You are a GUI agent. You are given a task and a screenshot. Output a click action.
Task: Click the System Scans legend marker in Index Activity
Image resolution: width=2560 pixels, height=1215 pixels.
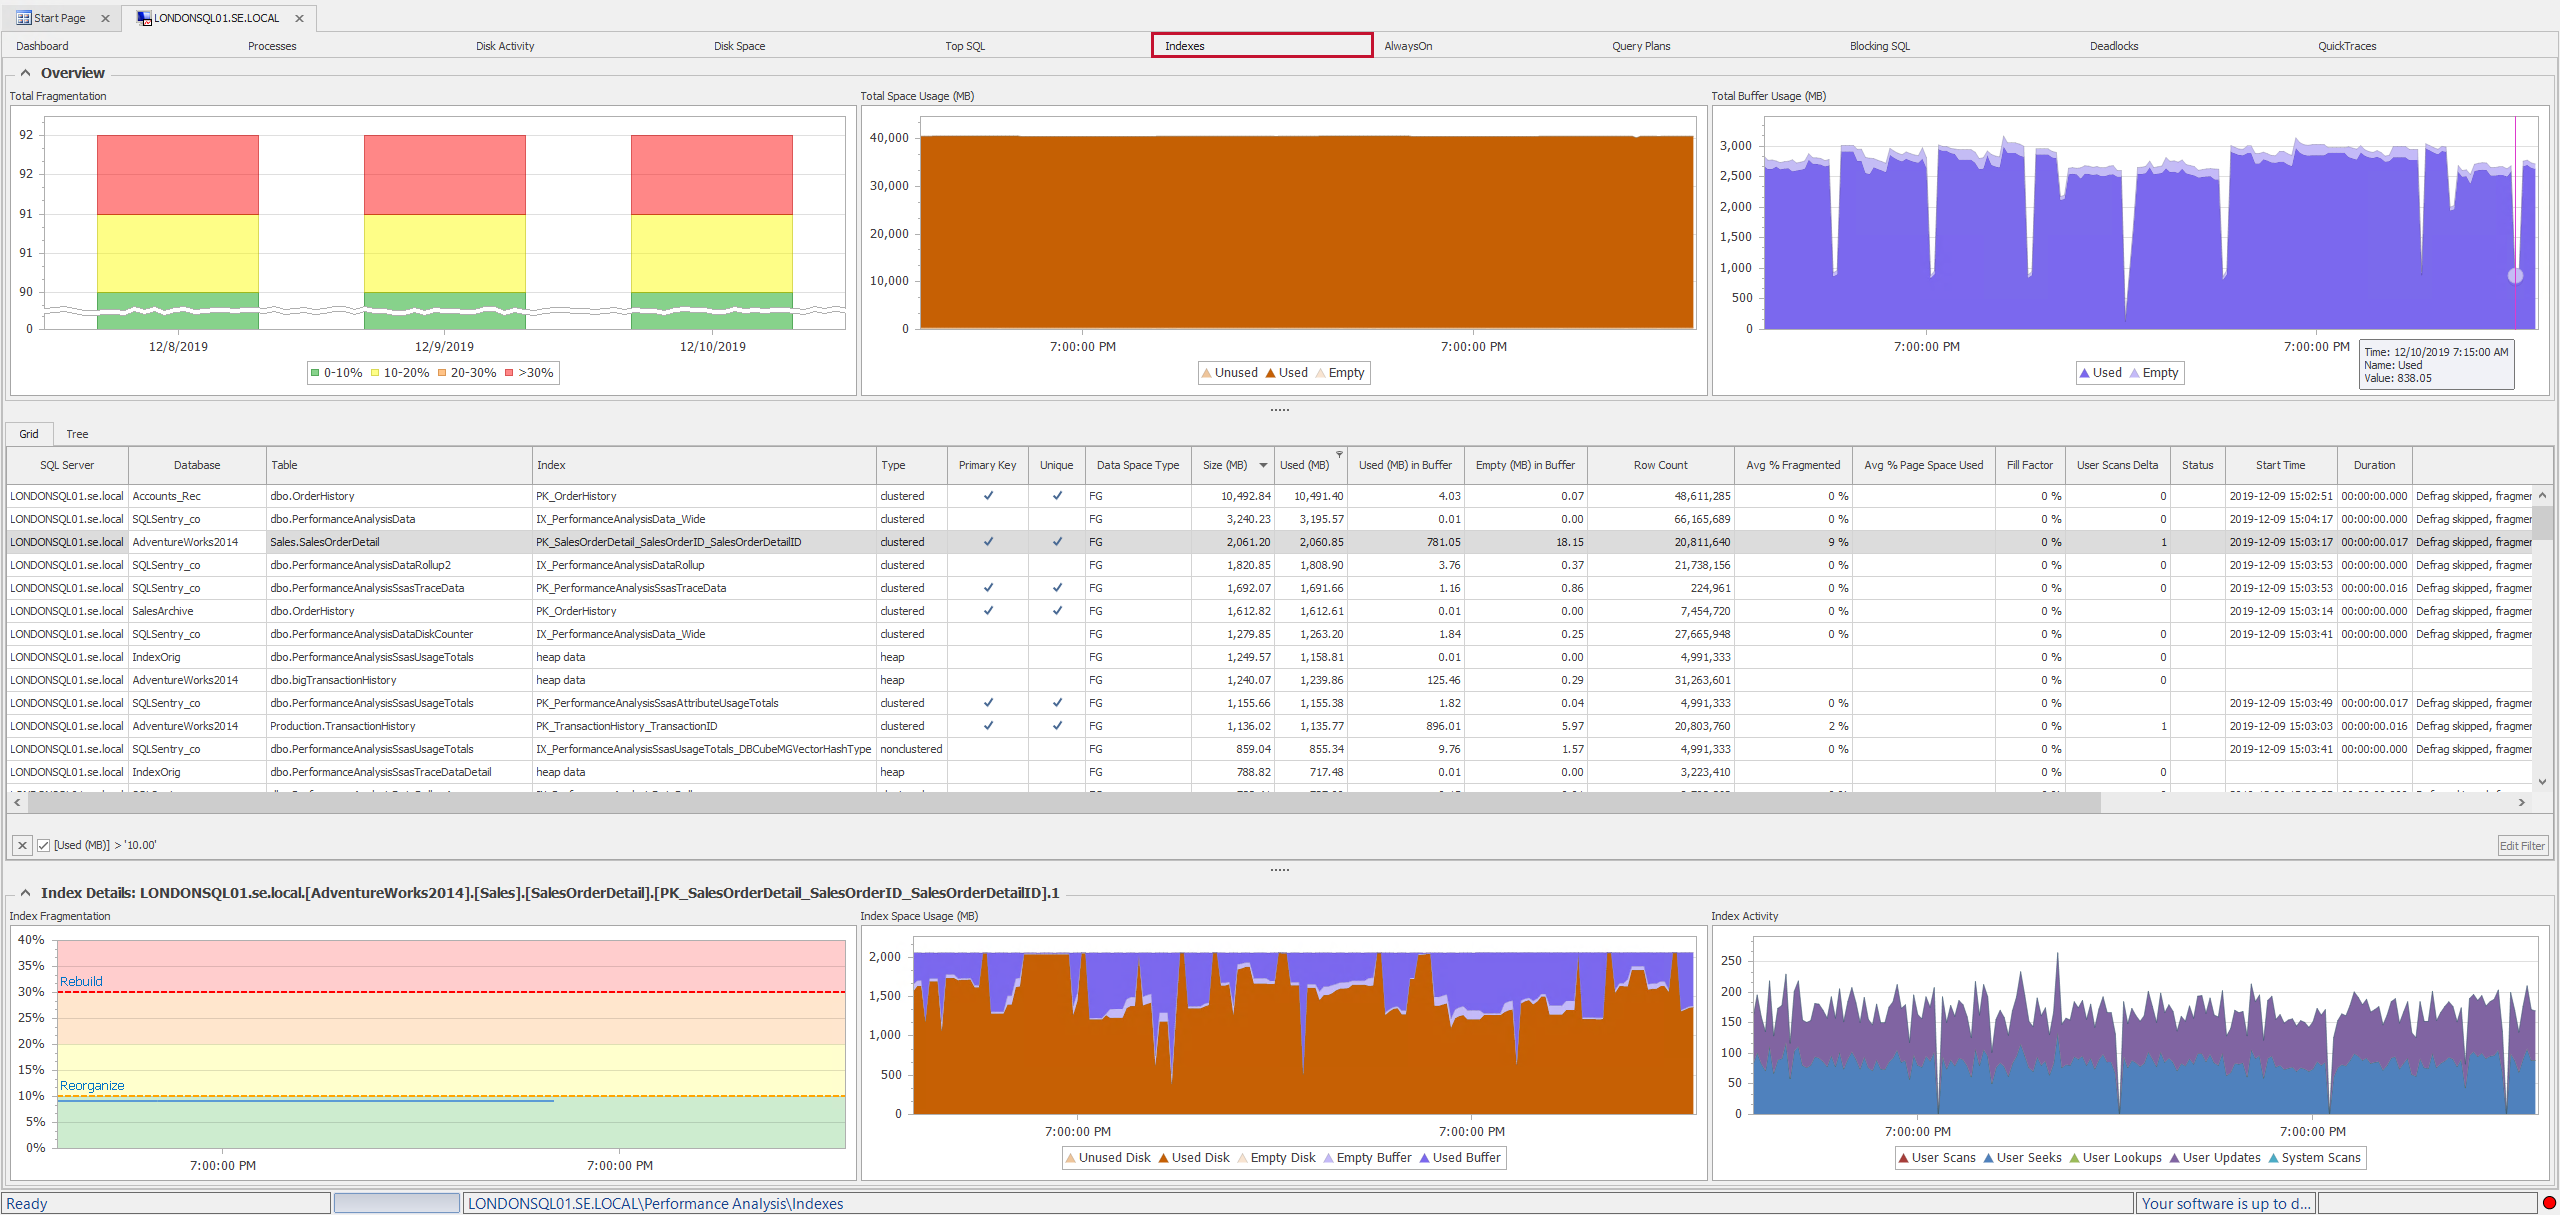point(2275,1158)
